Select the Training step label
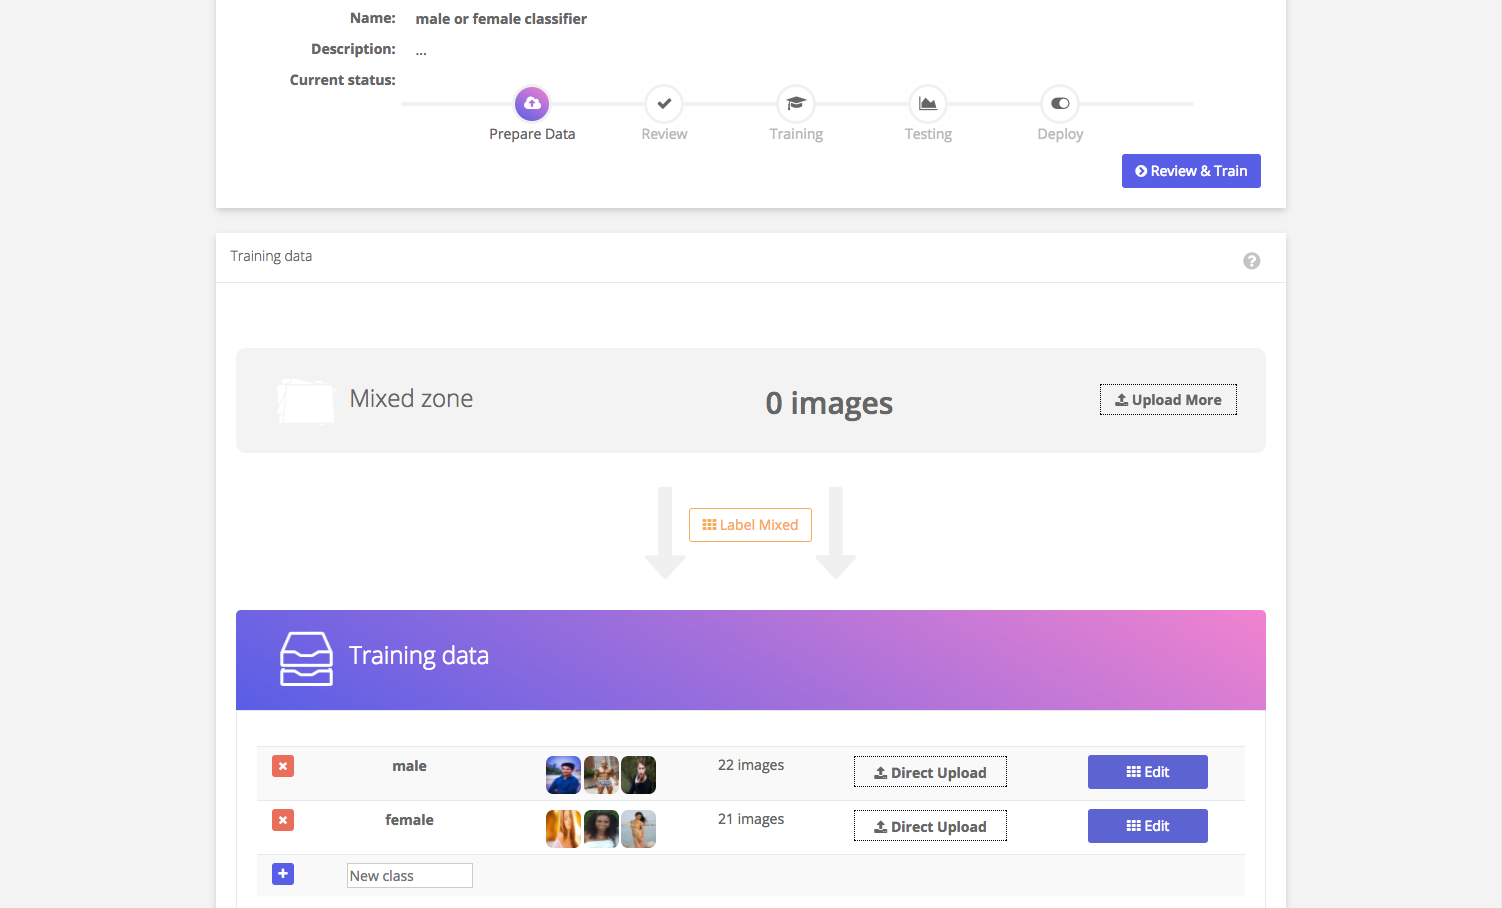Screen dimensions: 1502x908 pos(796,134)
